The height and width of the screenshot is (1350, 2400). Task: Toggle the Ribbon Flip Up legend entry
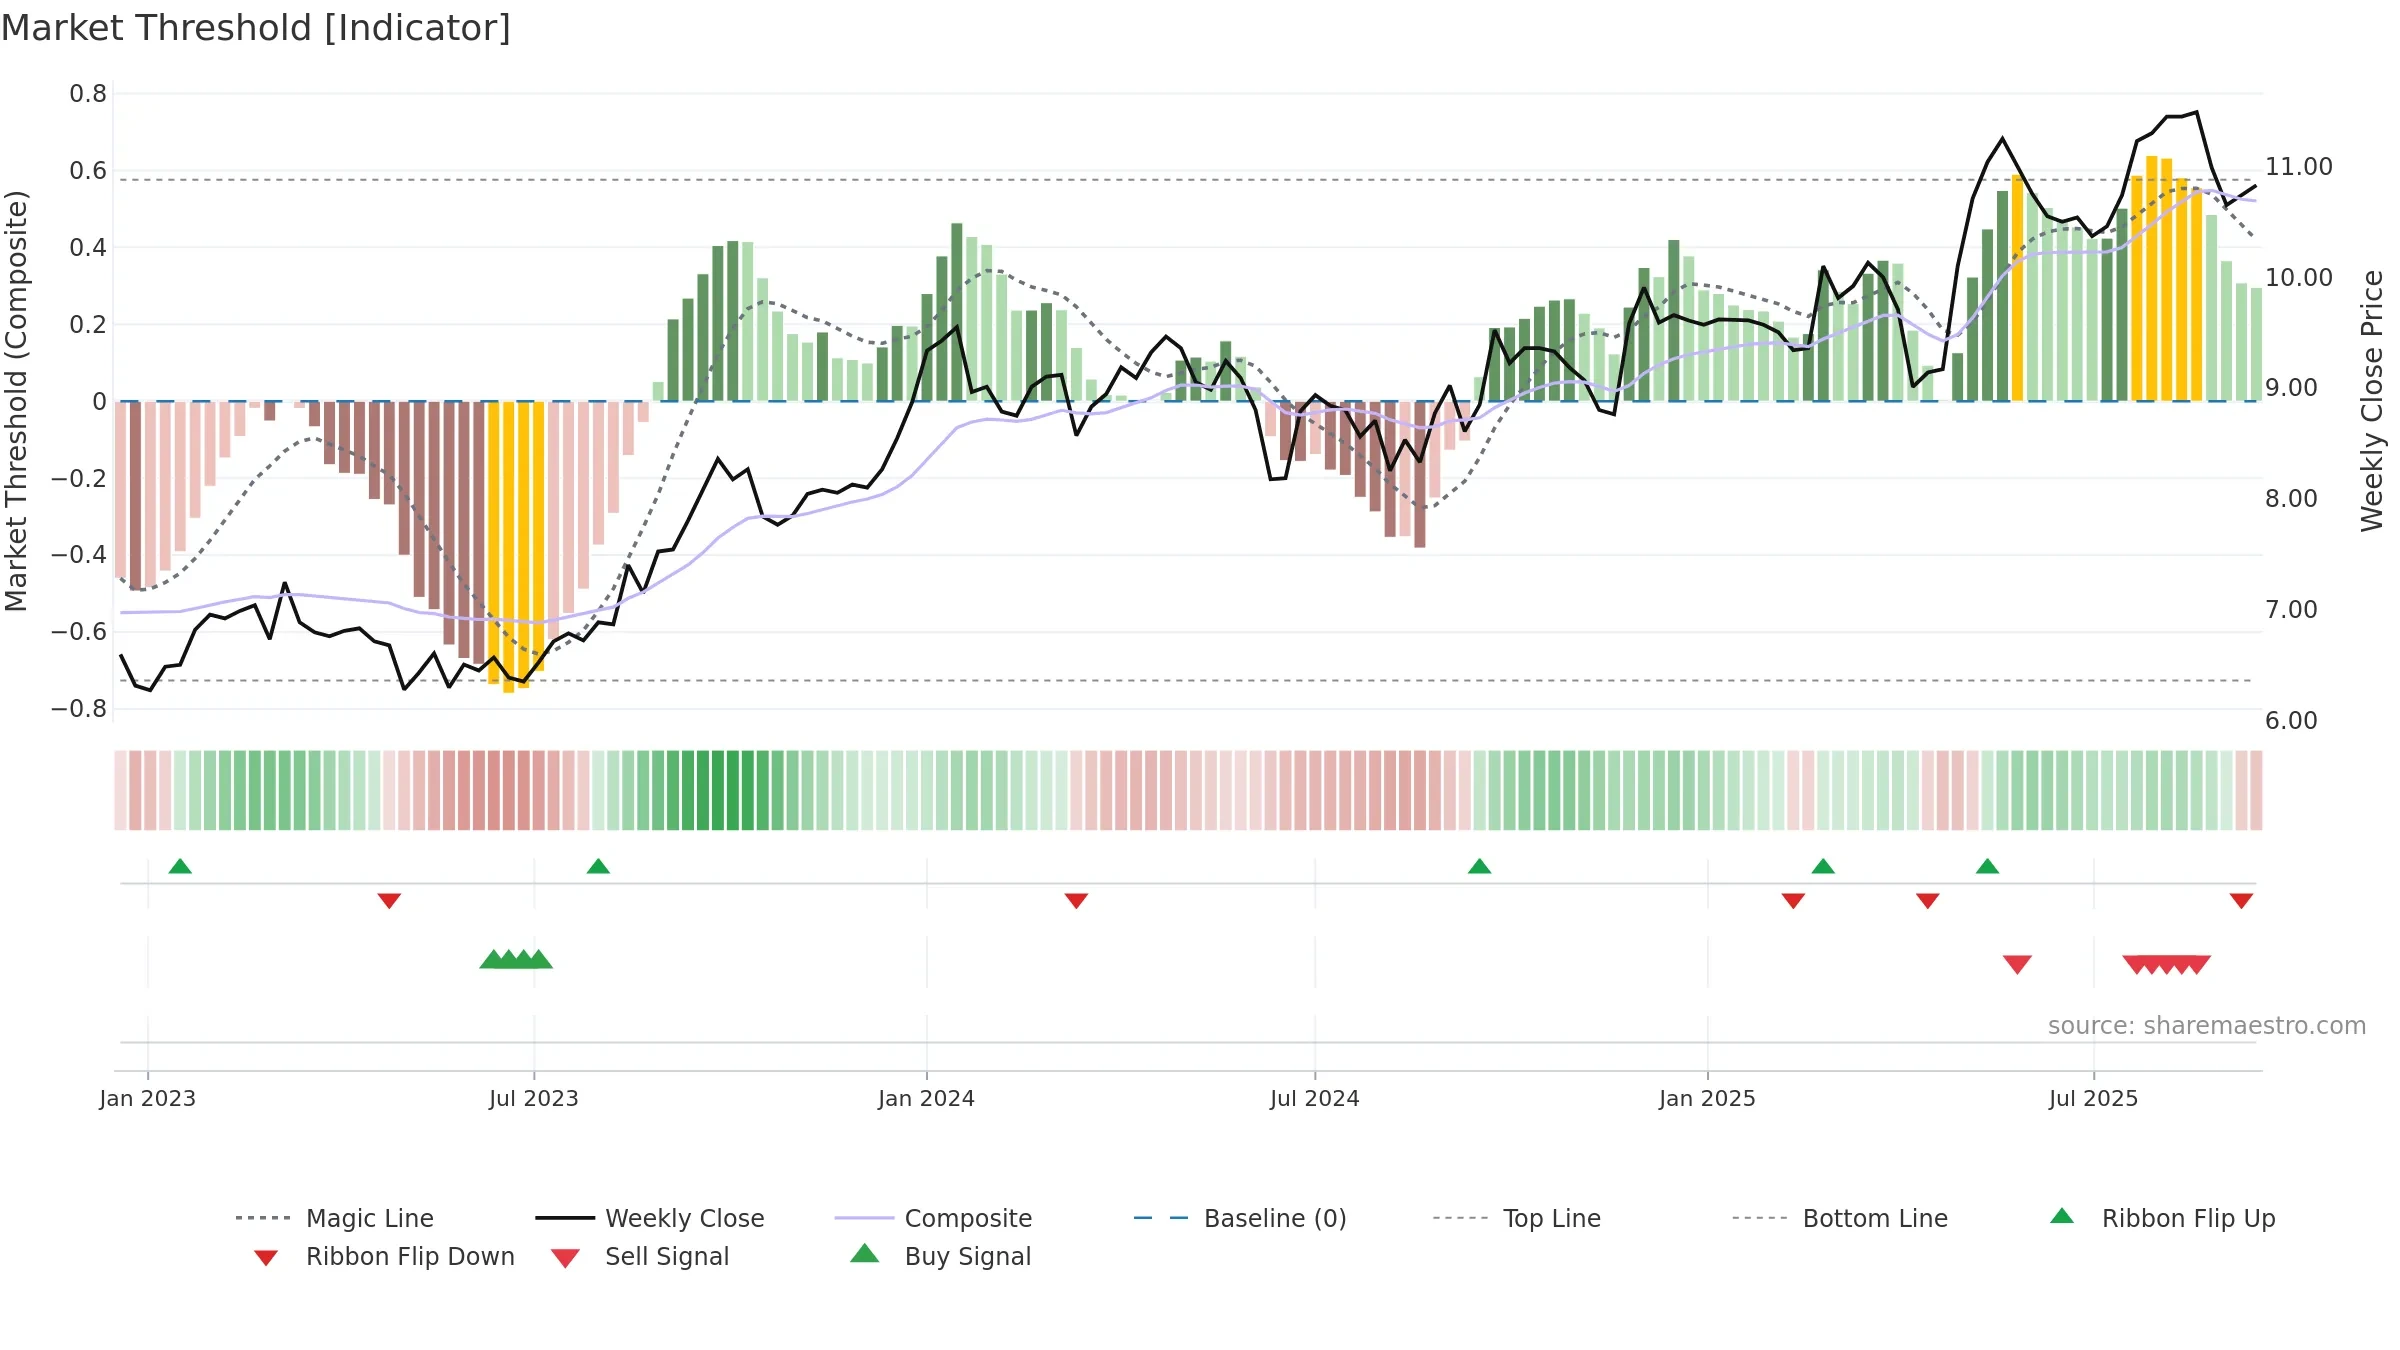tap(2162, 1218)
